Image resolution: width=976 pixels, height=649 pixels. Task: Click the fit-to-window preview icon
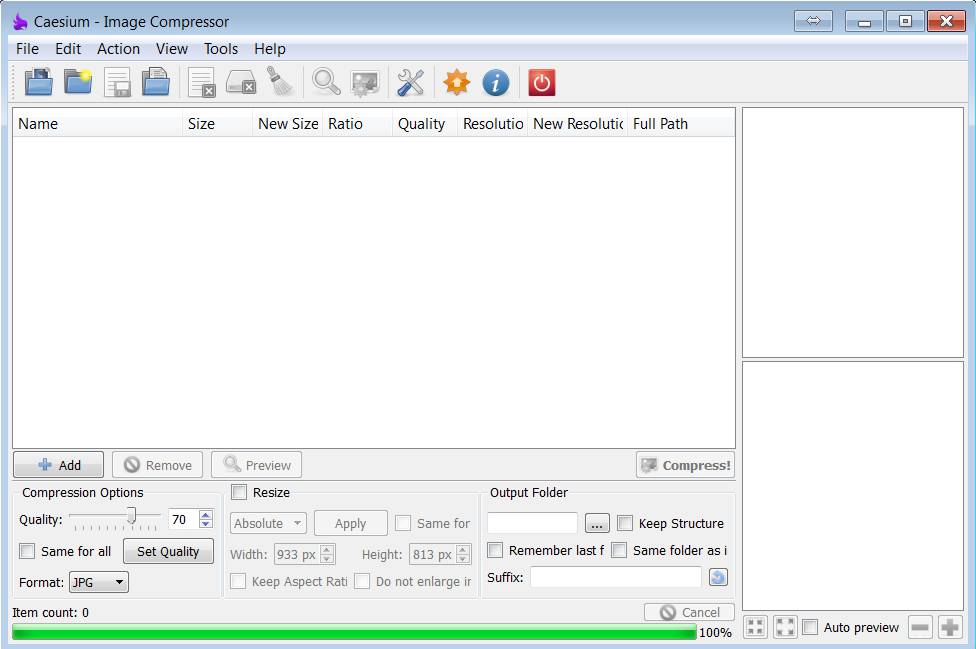756,627
